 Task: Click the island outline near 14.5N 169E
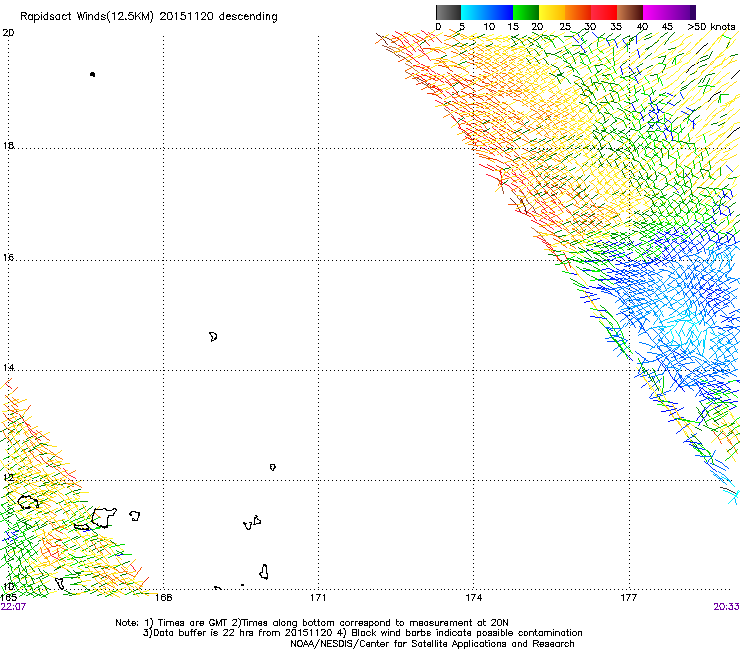pyautogui.click(x=213, y=337)
